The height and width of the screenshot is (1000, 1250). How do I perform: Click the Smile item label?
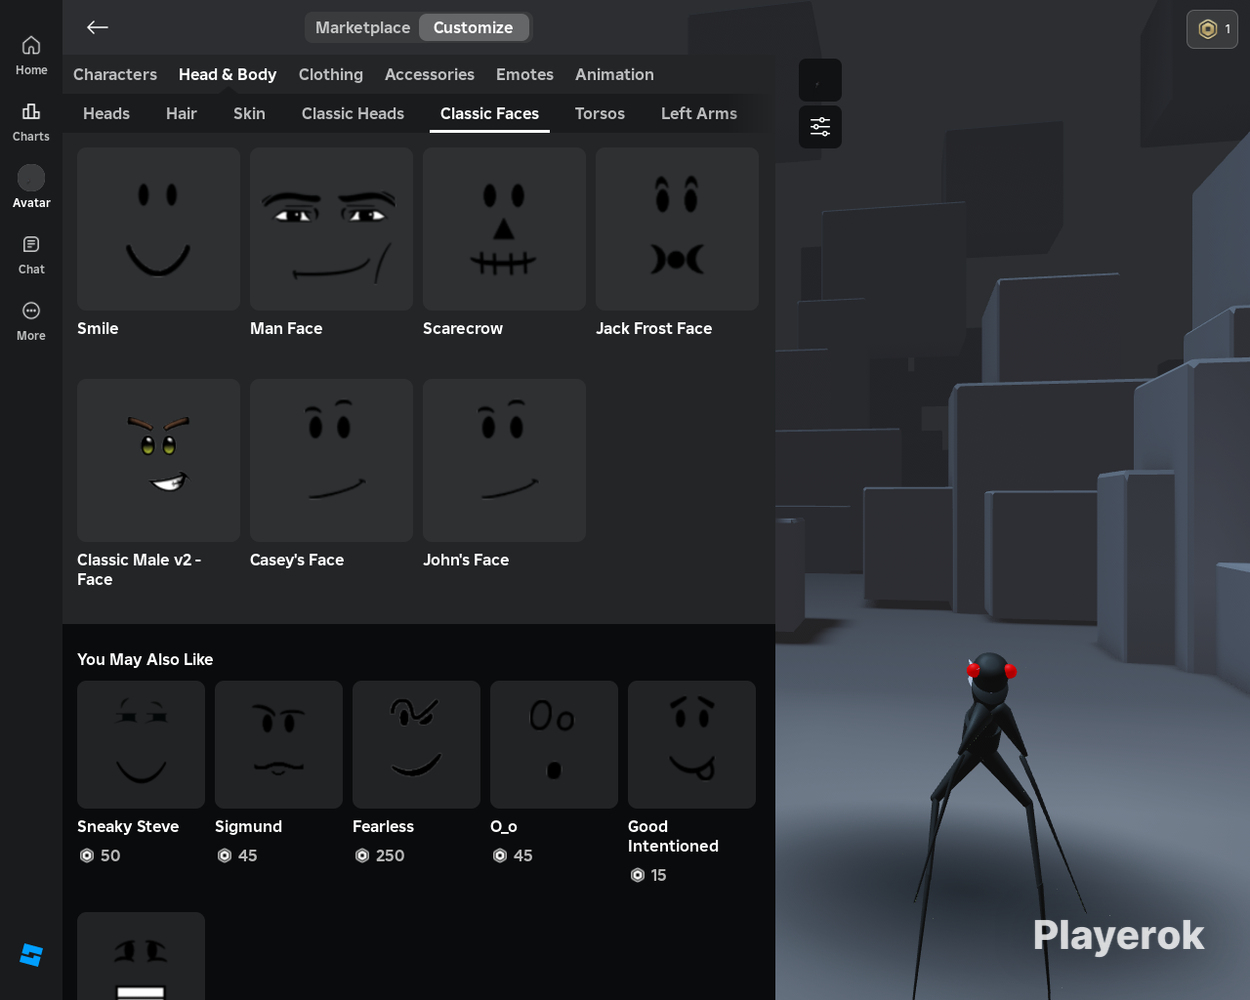(98, 328)
